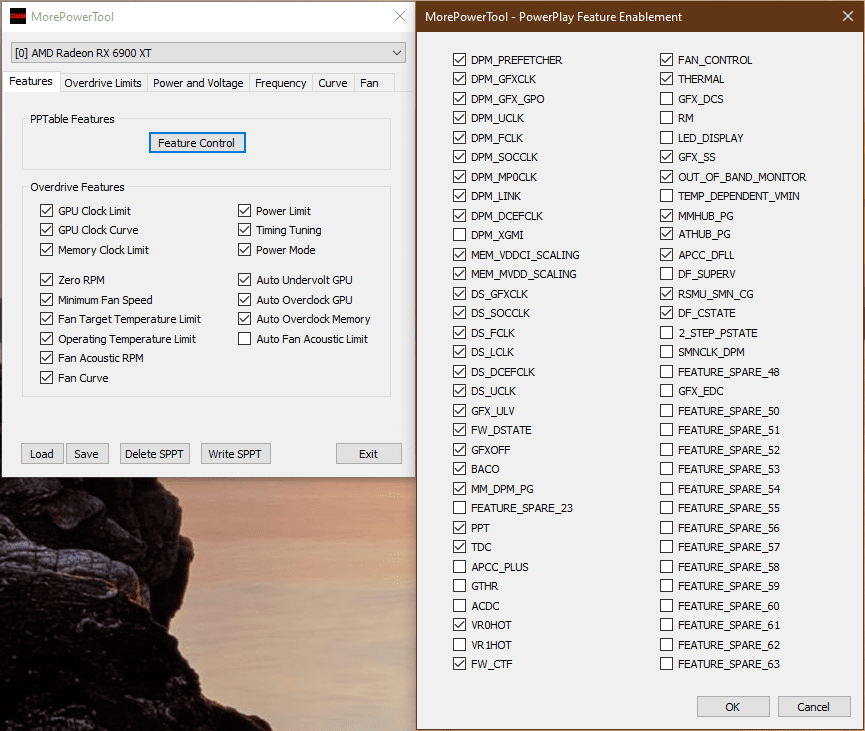The image size is (865, 731).
Task: Enable TEMP_DEPENDENT_VMIN checkbox
Action: 666,196
